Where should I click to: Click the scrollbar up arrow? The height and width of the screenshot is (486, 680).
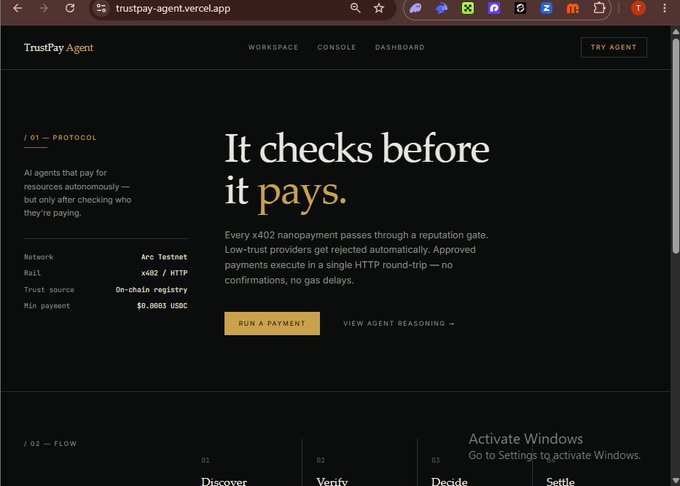[x=675, y=32]
